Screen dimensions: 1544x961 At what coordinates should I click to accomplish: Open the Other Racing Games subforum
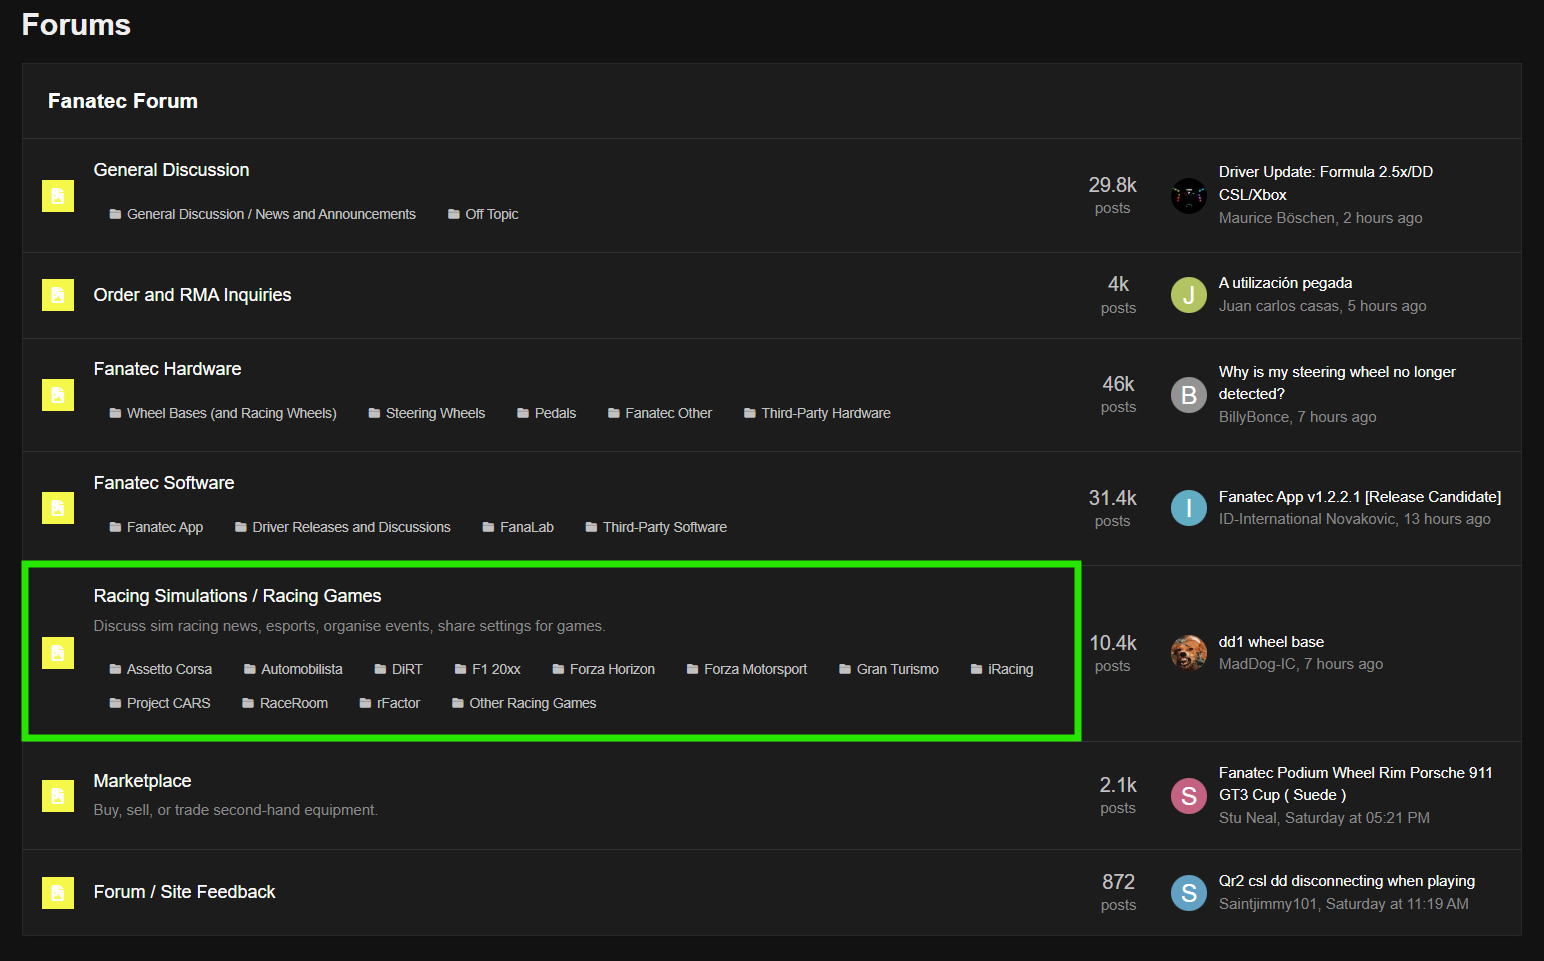[x=532, y=703]
